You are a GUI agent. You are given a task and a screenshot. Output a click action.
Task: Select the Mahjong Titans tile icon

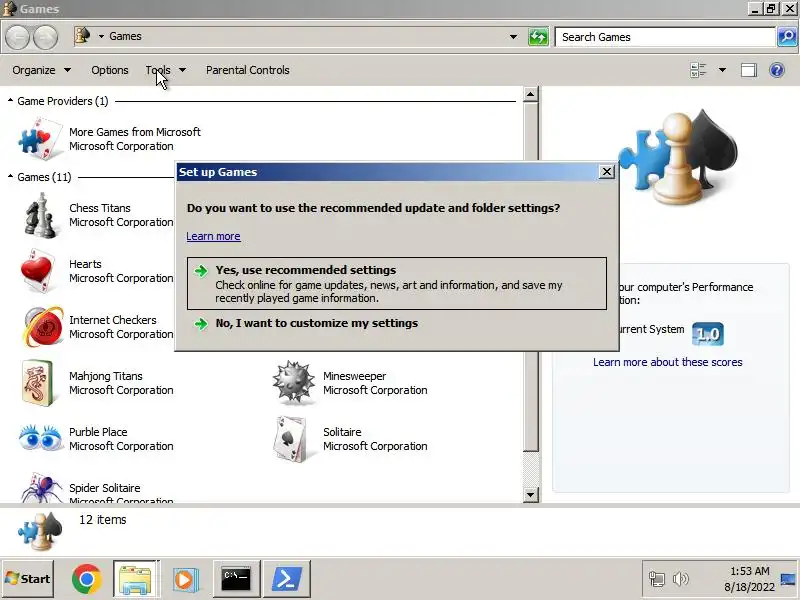[38, 383]
